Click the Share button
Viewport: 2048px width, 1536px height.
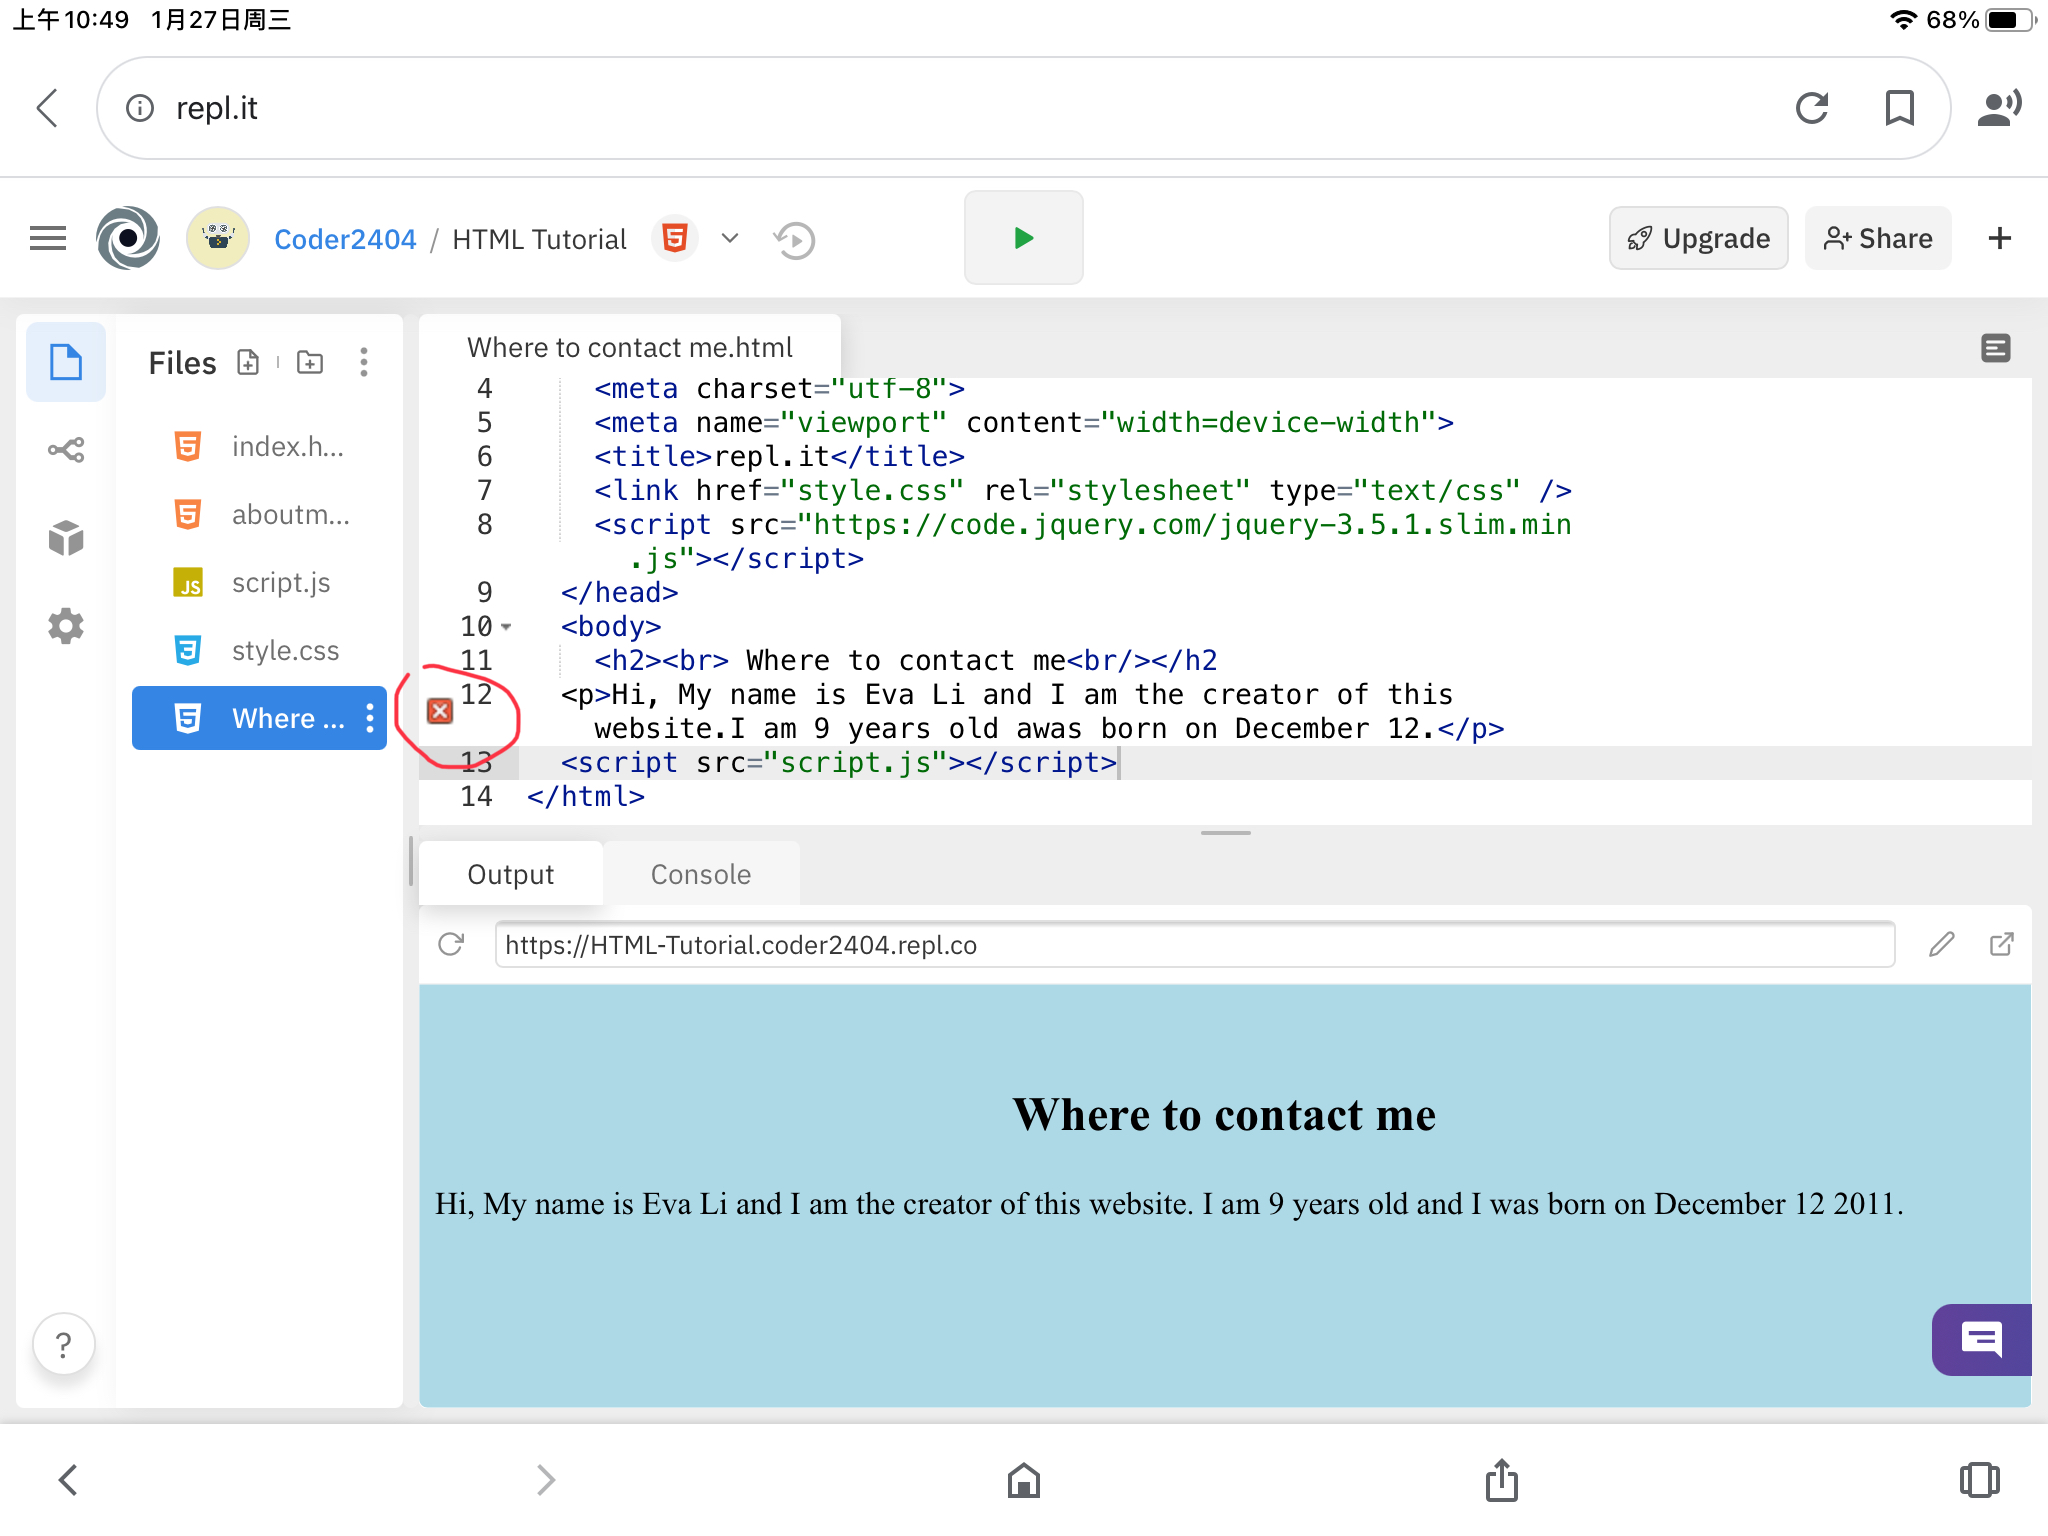coord(1878,238)
